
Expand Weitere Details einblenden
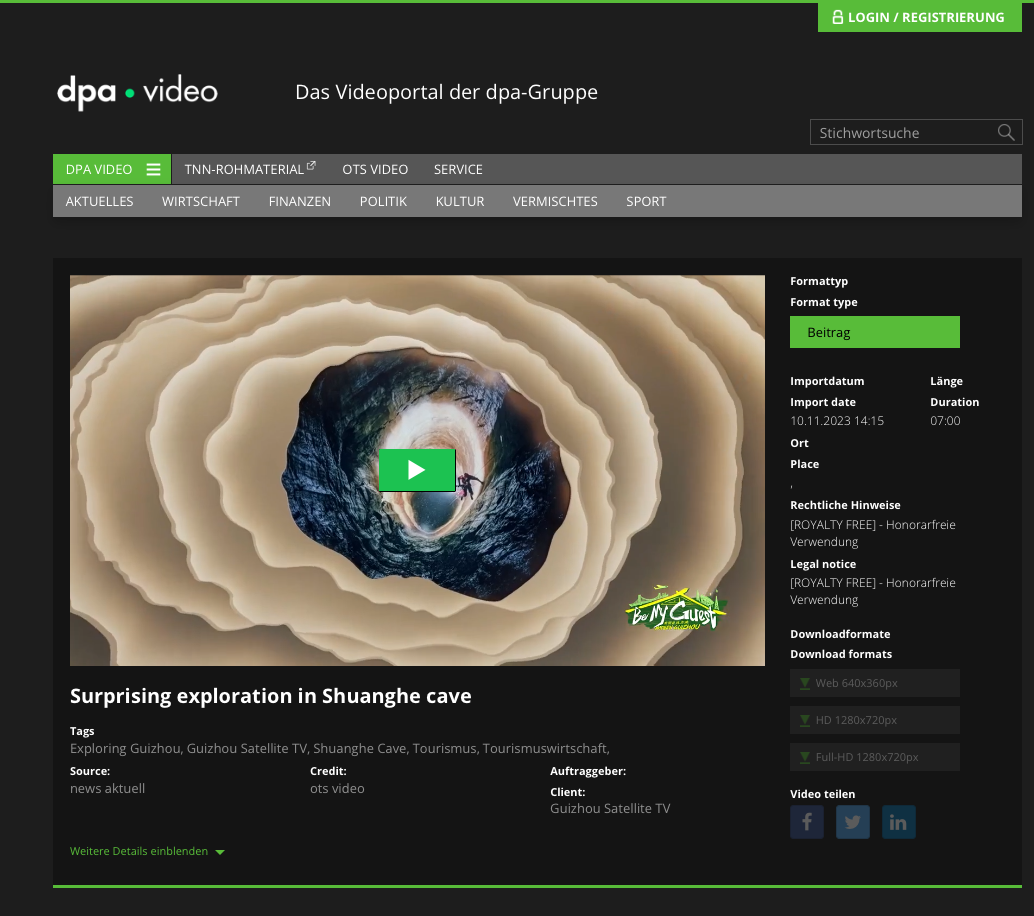coord(147,851)
